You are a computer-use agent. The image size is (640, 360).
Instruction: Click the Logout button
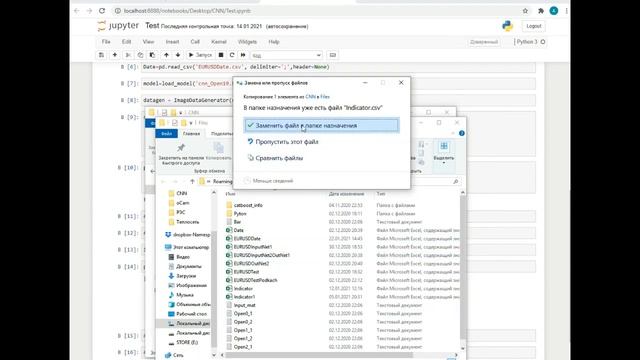coord(533,26)
